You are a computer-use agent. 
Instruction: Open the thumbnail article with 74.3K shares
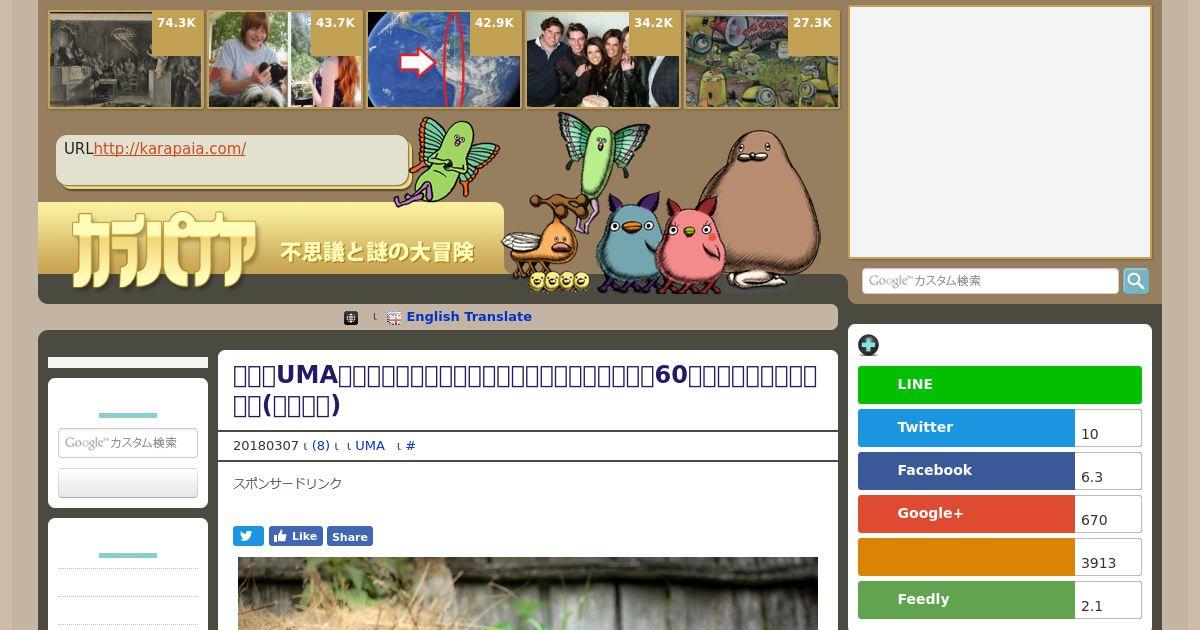tap(125, 59)
